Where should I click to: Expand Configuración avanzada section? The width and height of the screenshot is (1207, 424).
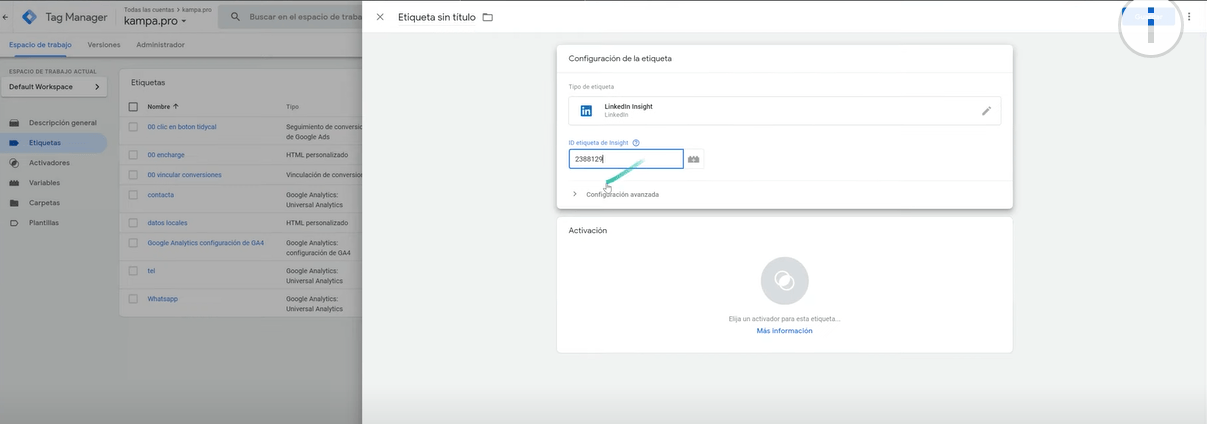tap(616, 194)
